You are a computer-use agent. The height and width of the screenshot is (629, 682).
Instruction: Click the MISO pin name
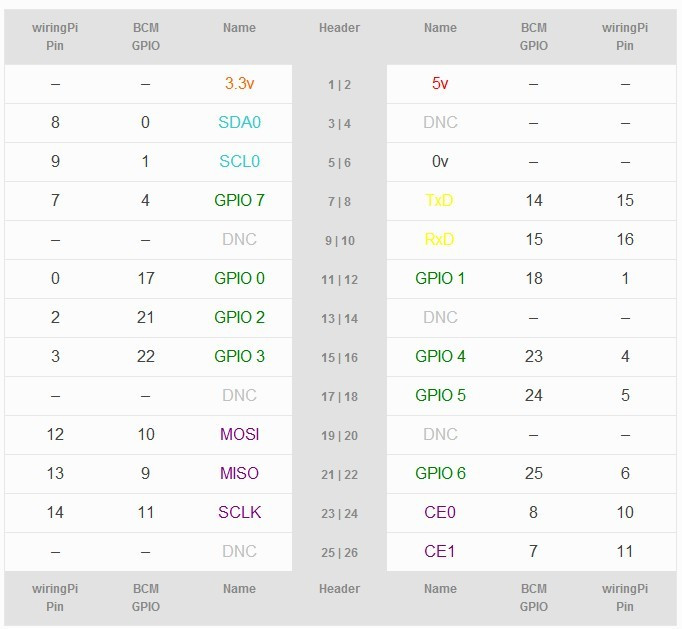tap(239, 473)
